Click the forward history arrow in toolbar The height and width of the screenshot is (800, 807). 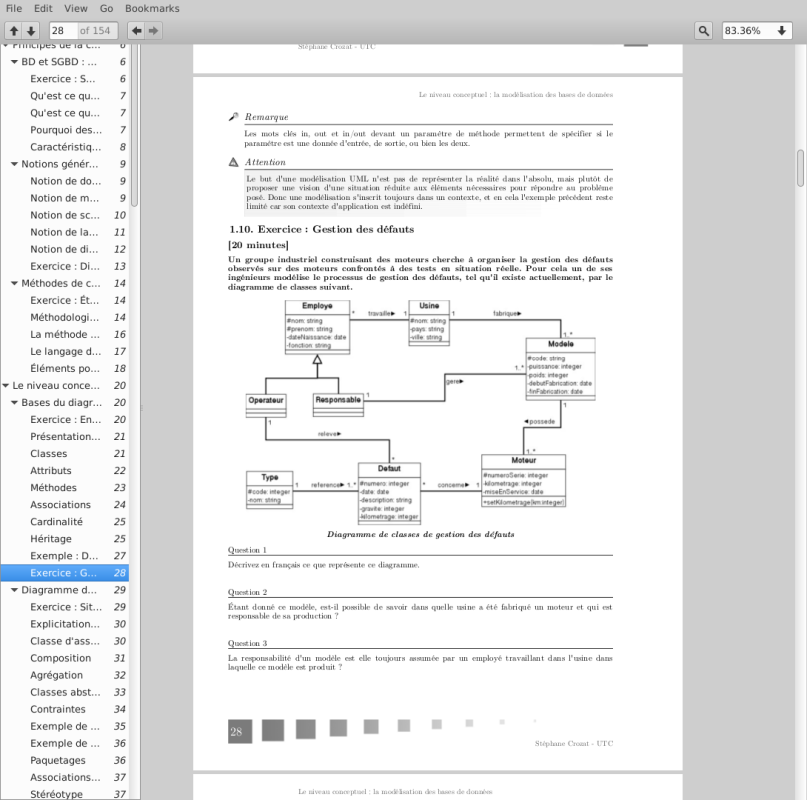[153, 31]
